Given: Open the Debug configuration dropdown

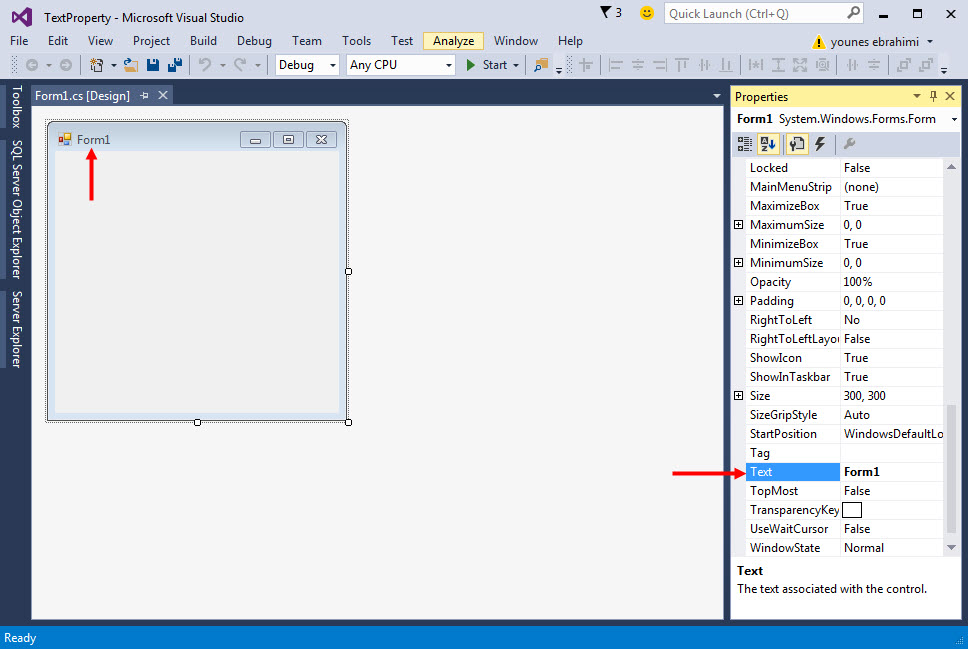Looking at the screenshot, I should click(332, 64).
